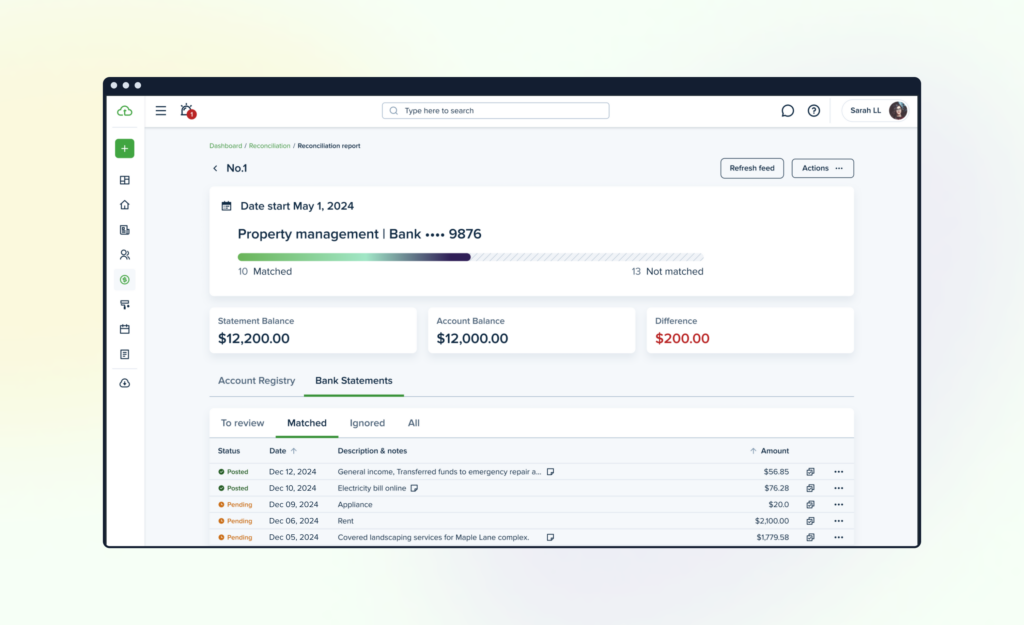Click the Posted status on Dec 10 row
The width and height of the screenshot is (1024, 625).
(233, 488)
